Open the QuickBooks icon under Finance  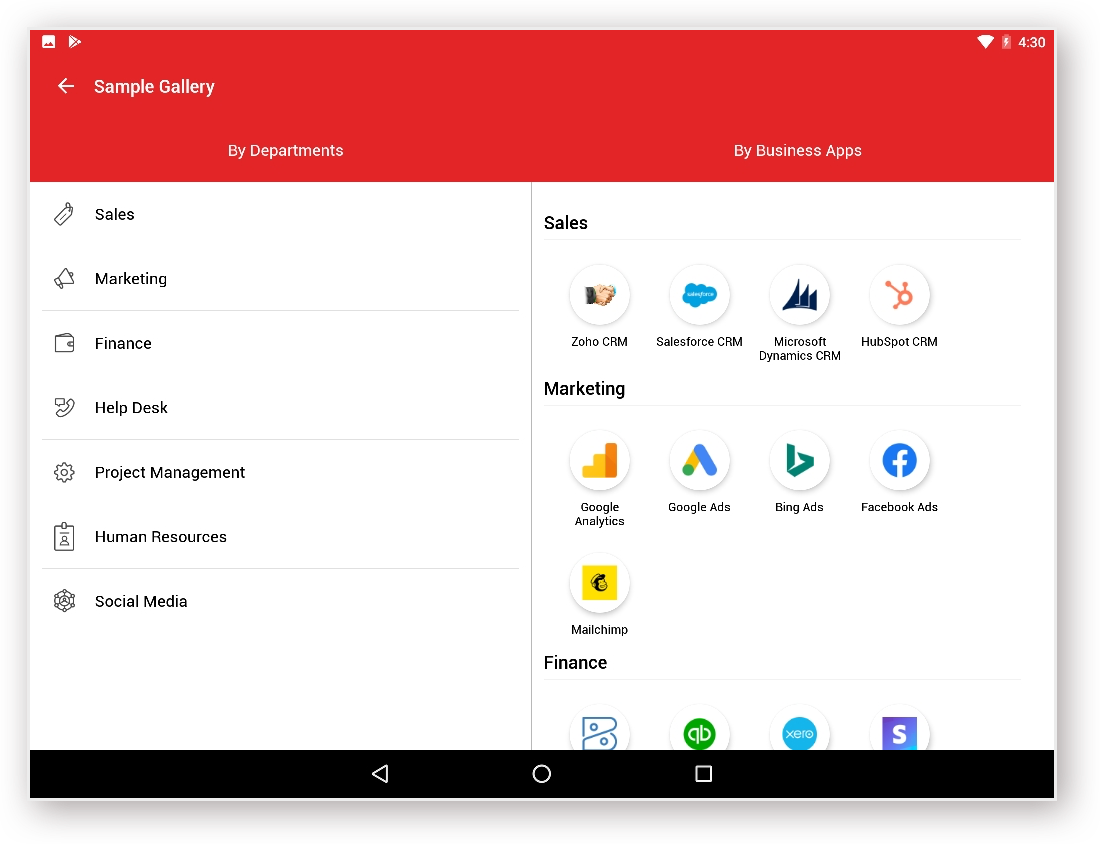pos(699,730)
